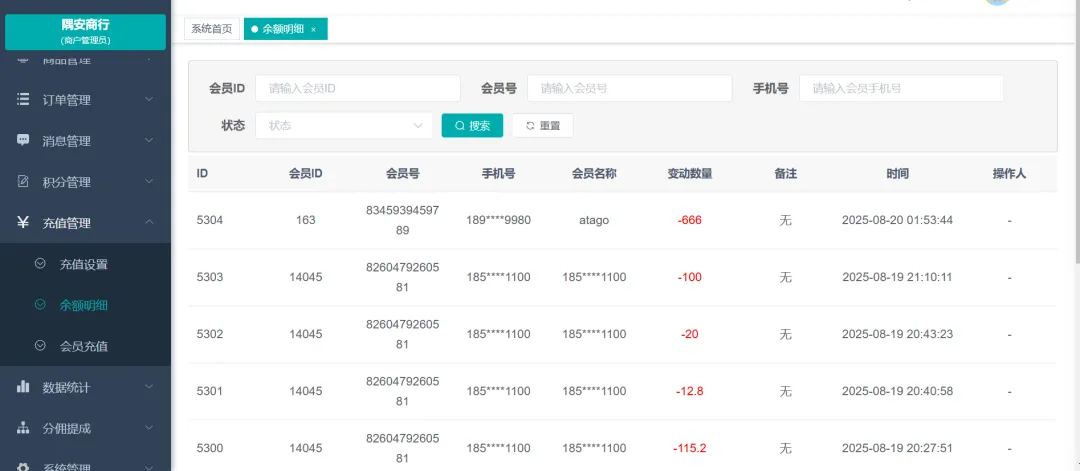Click the 消息管理 chat bubble icon

pyautogui.click(x=23, y=141)
